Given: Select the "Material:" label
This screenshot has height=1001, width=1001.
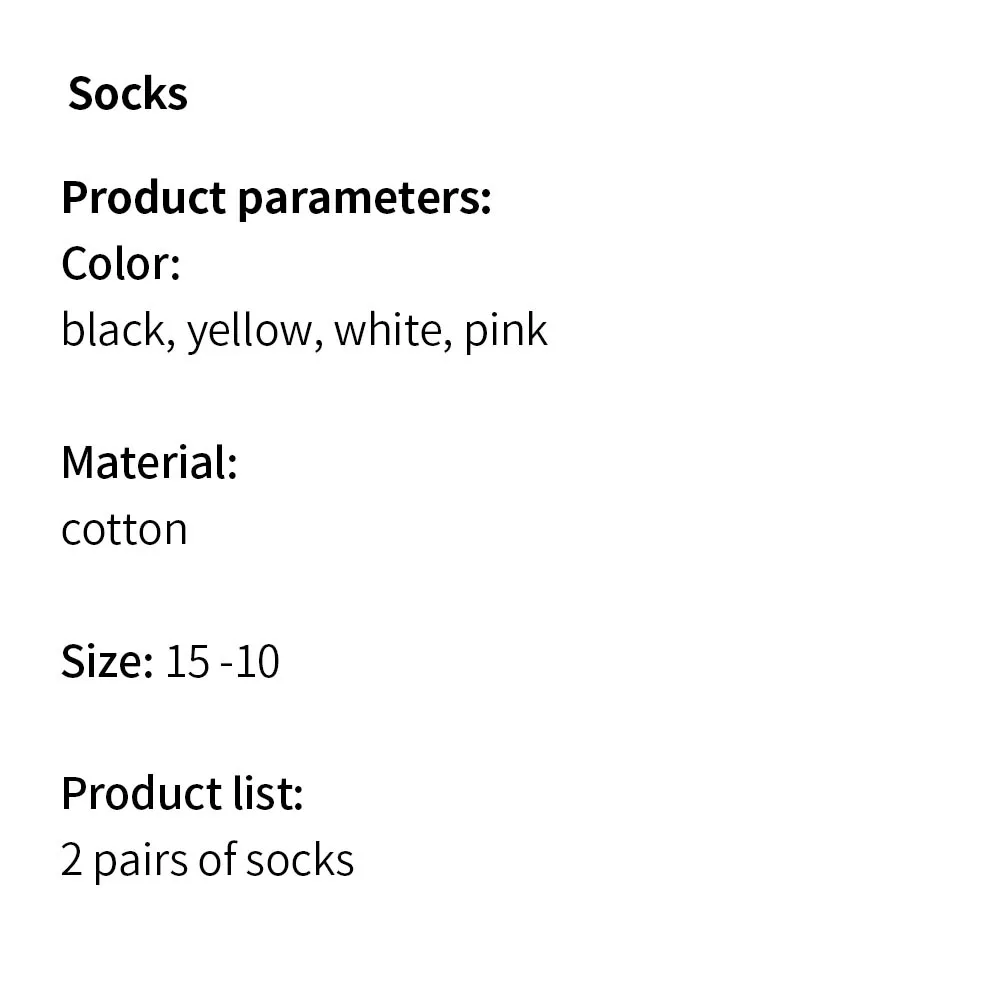Looking at the screenshot, I should click(149, 462).
